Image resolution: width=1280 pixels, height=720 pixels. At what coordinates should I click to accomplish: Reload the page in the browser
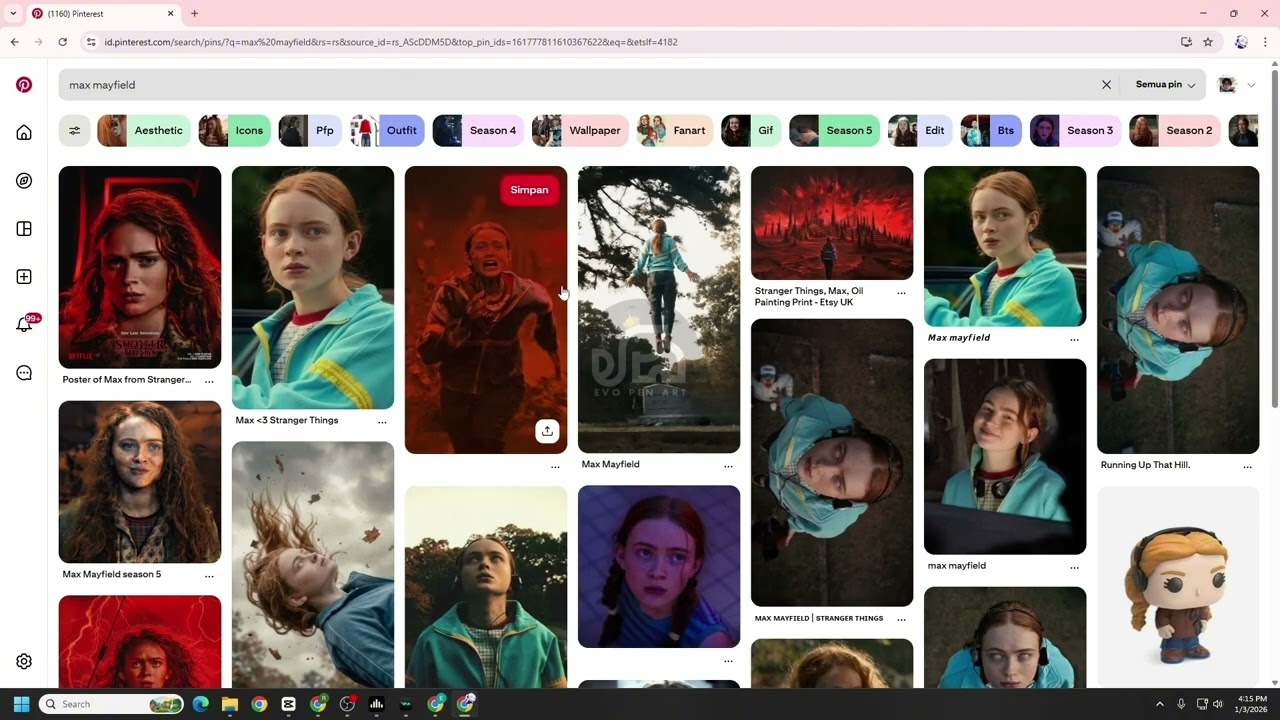62,42
